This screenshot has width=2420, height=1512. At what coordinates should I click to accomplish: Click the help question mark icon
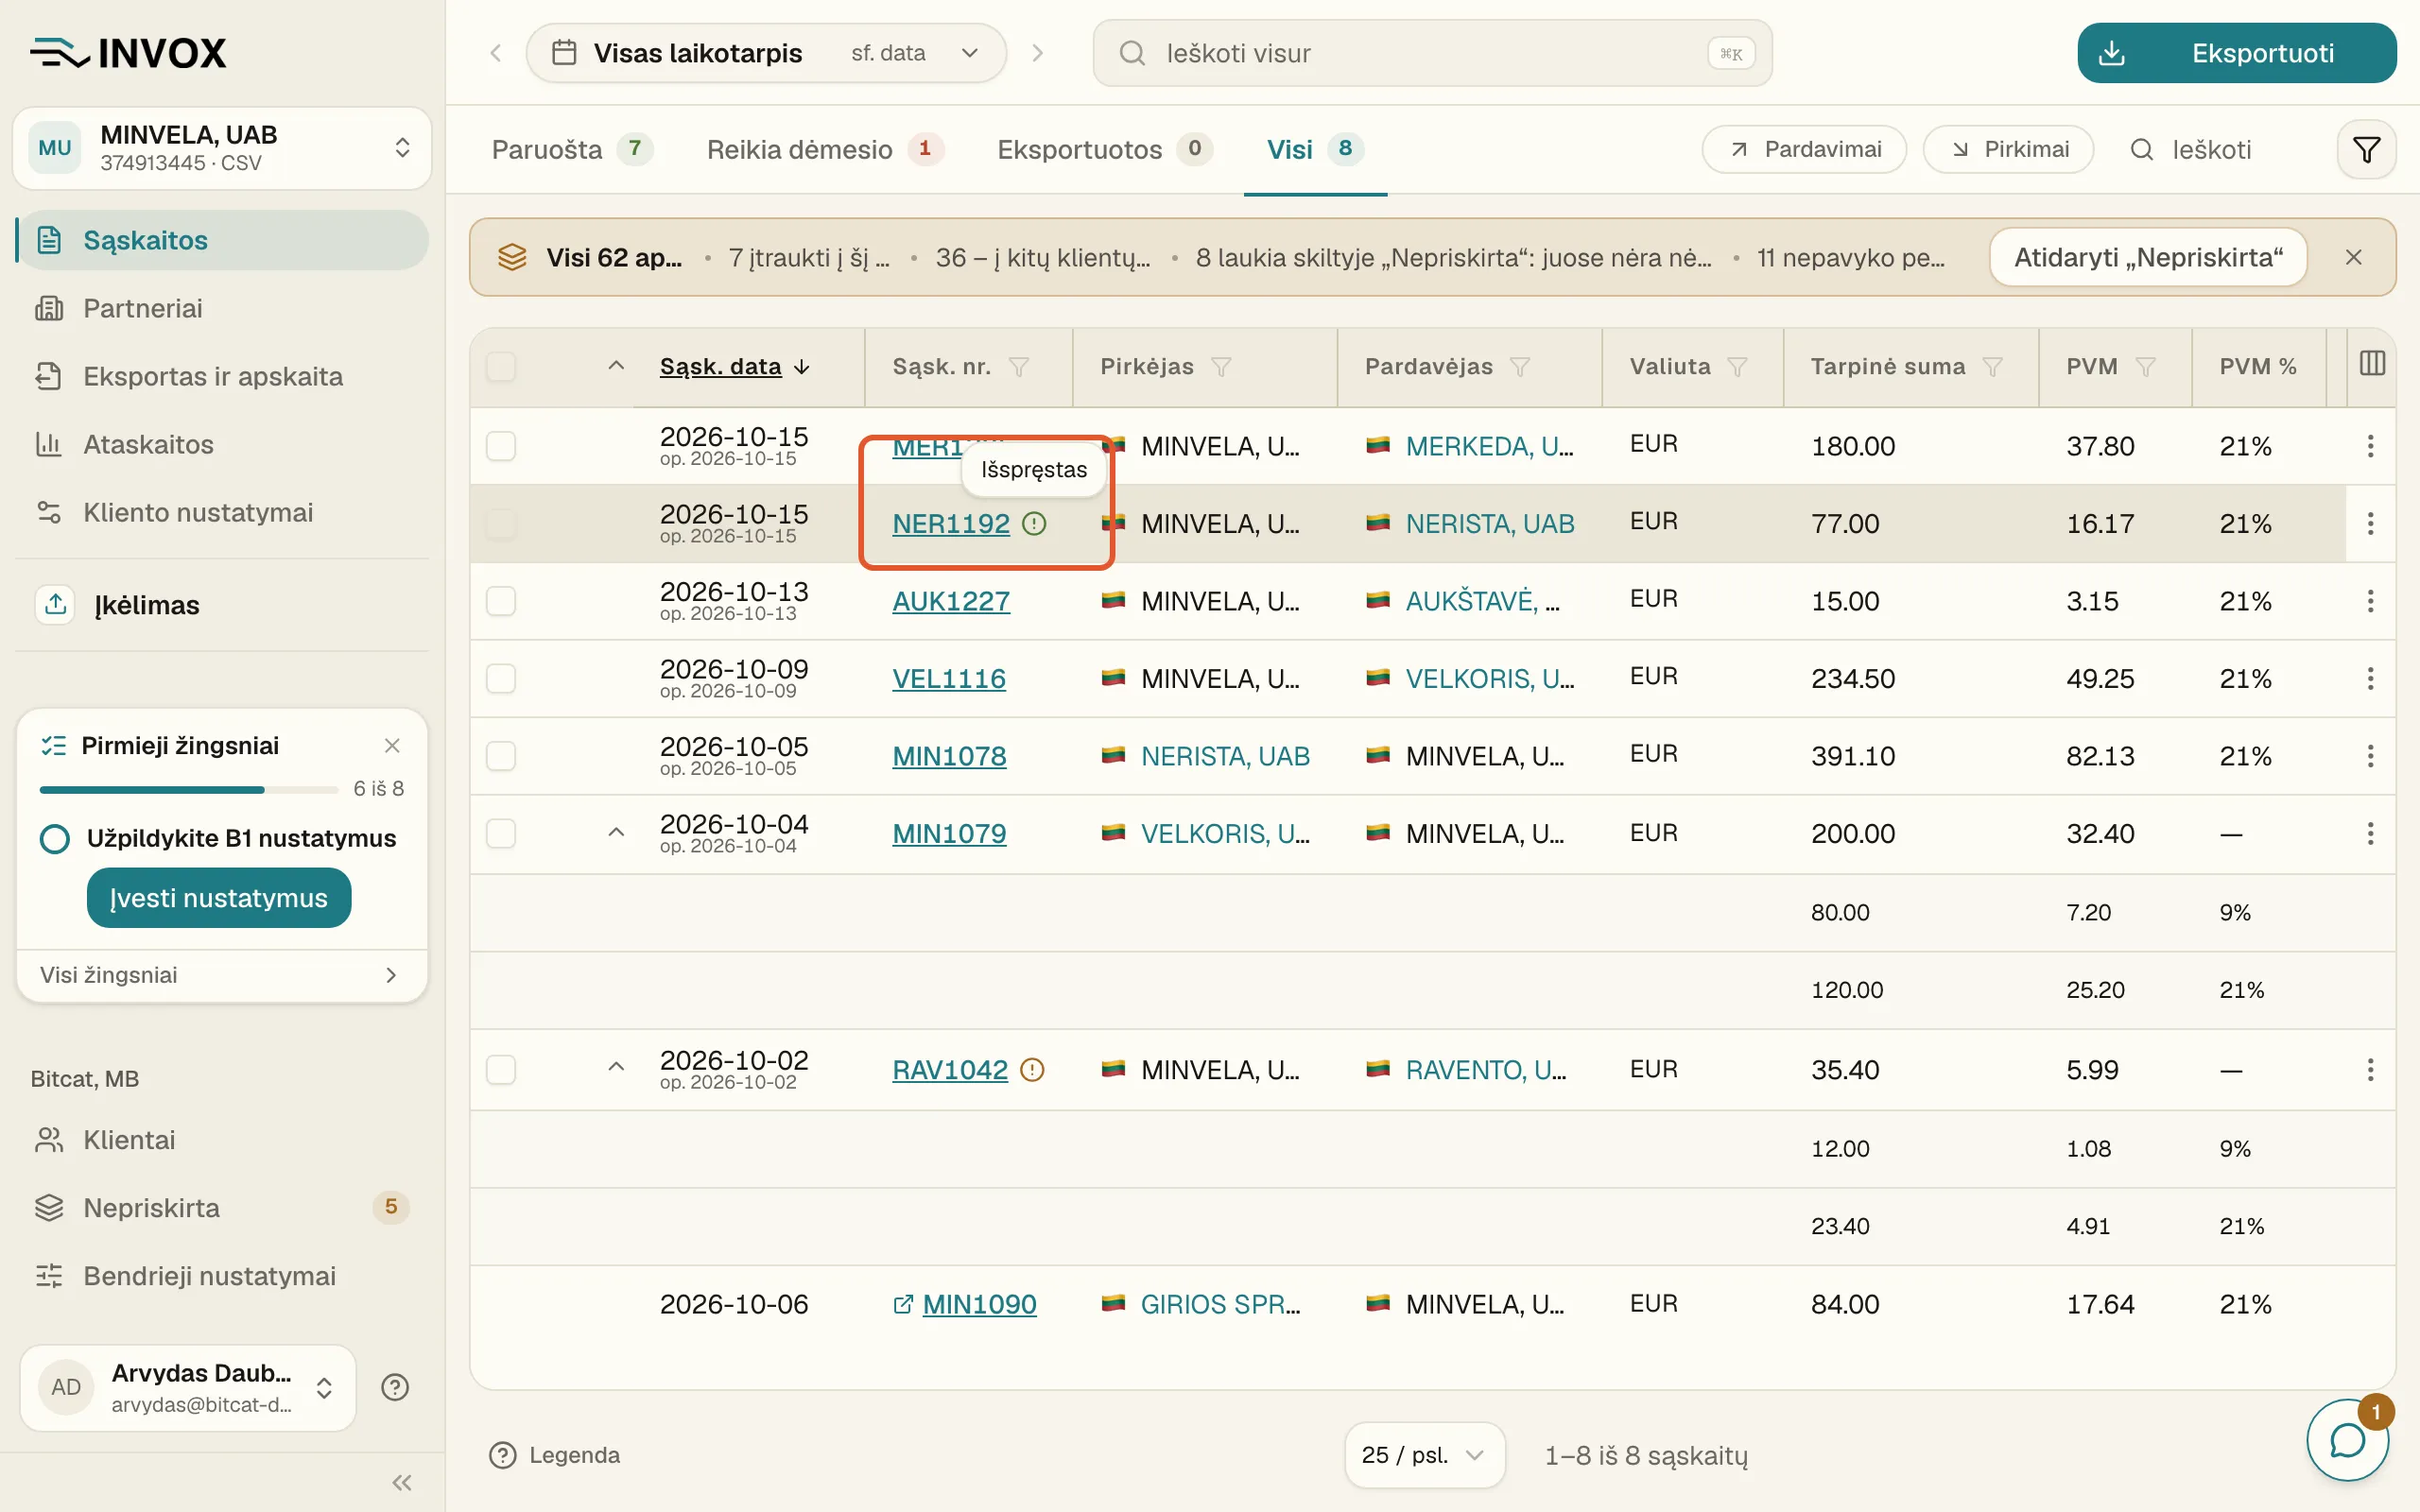click(395, 1387)
